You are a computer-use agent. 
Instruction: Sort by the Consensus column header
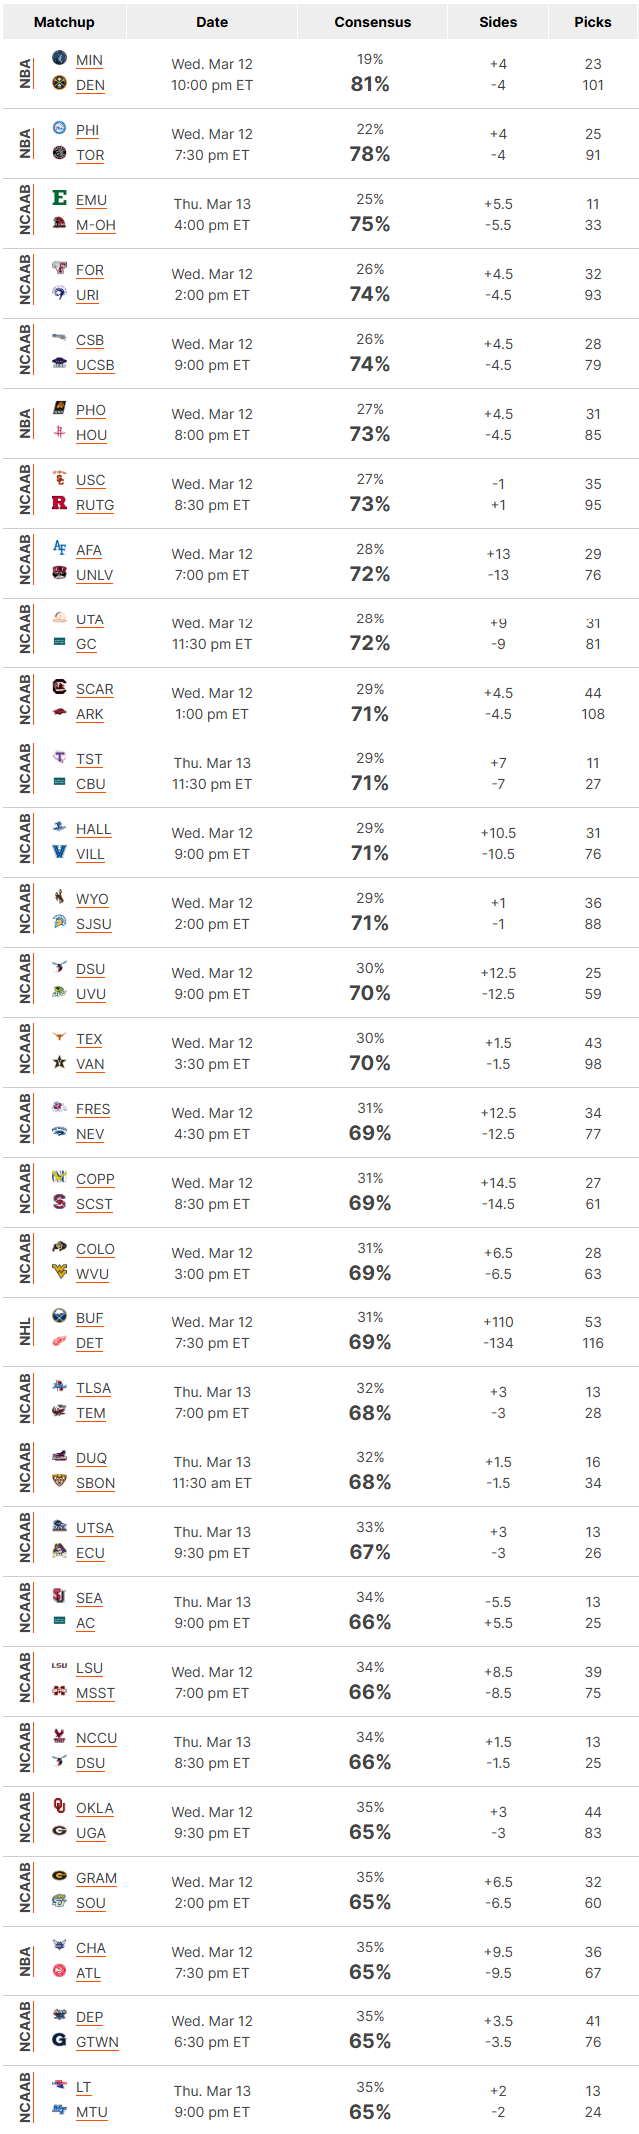coord(372,21)
